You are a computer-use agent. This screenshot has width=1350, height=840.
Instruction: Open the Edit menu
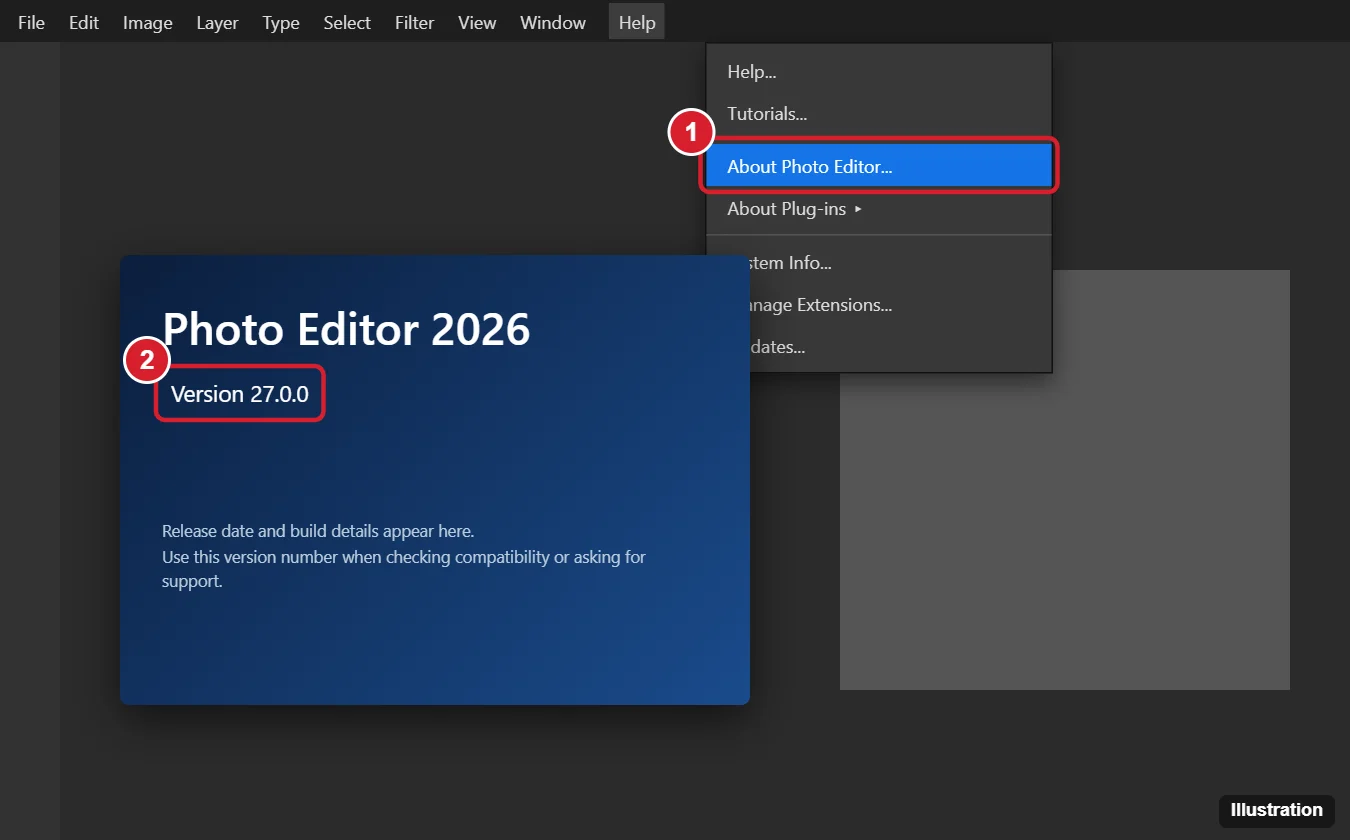(x=84, y=22)
